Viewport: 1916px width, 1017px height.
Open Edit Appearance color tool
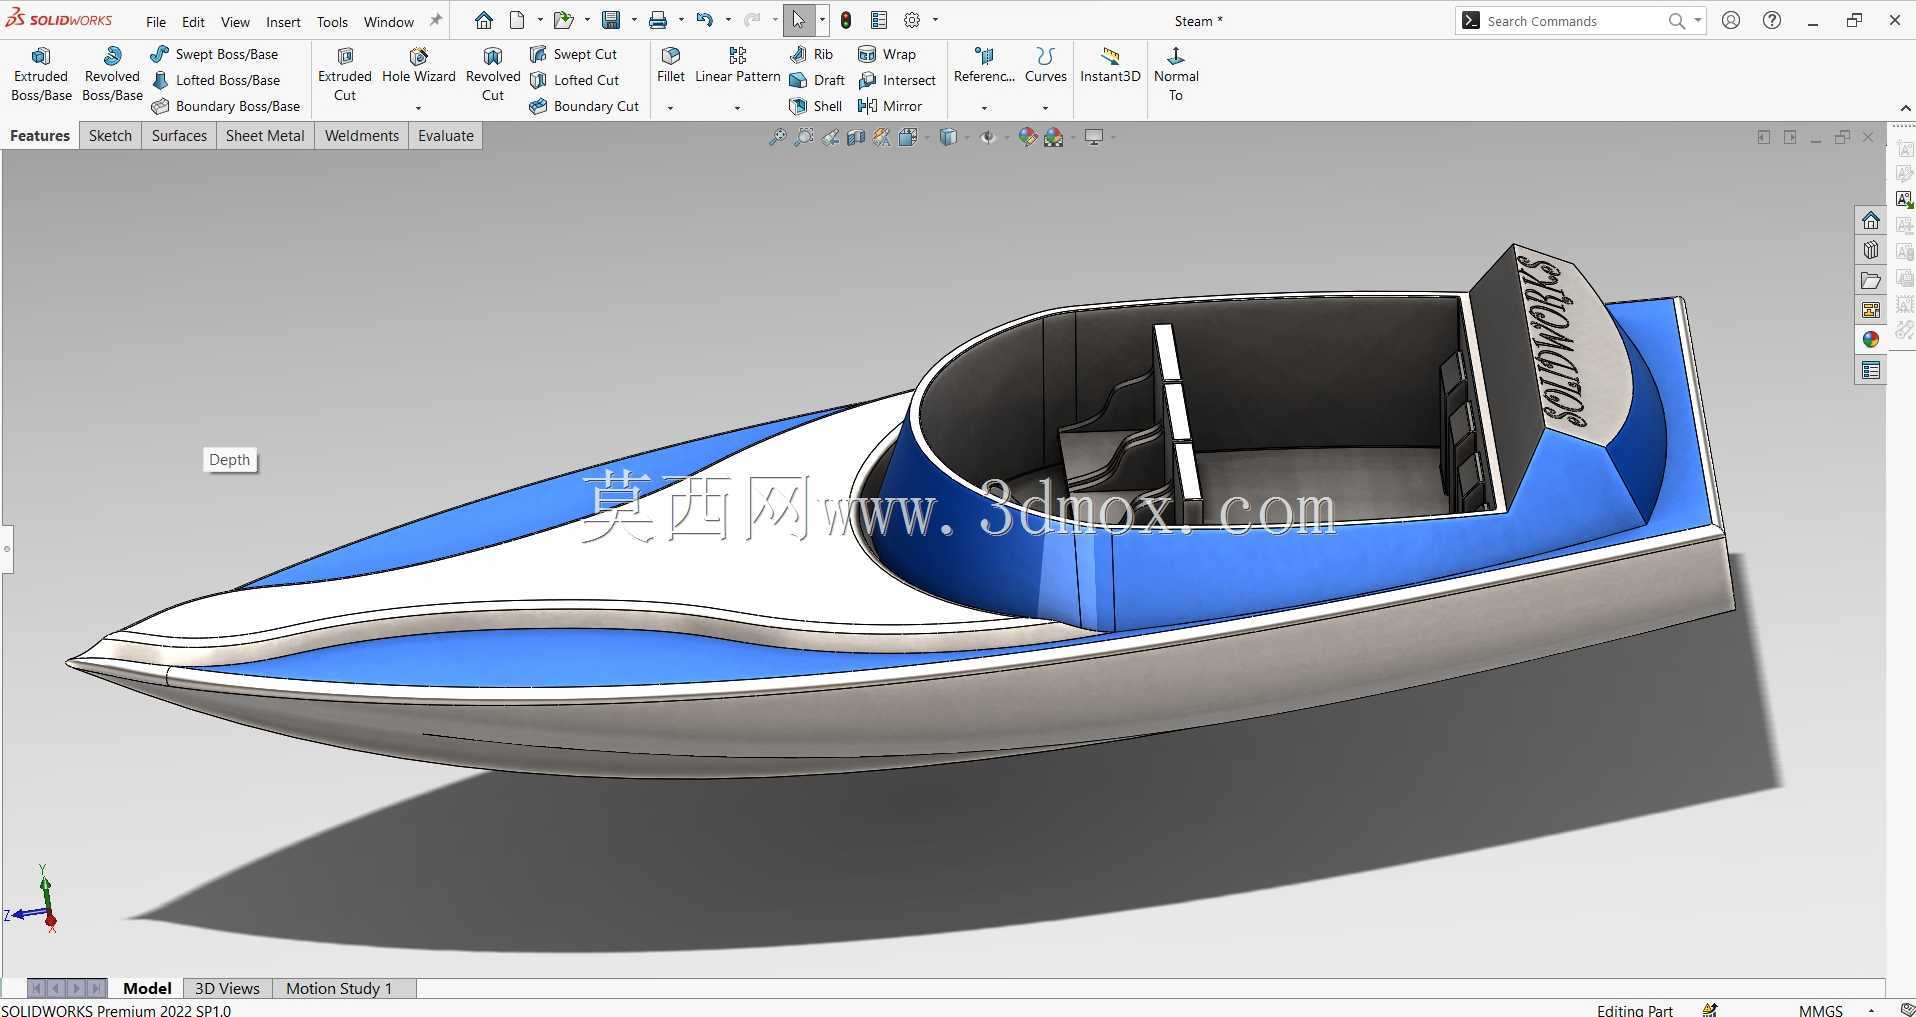1027,137
